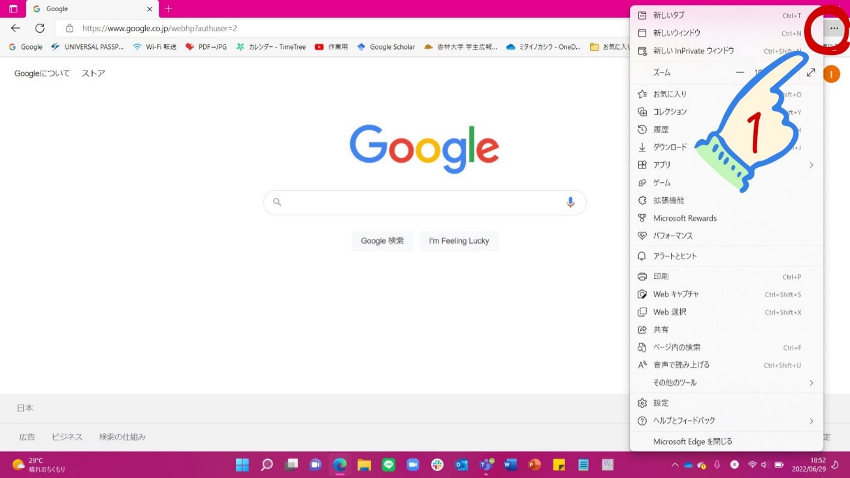850x478 pixels.
Task: Click the address bar URL field
Action: point(347,28)
